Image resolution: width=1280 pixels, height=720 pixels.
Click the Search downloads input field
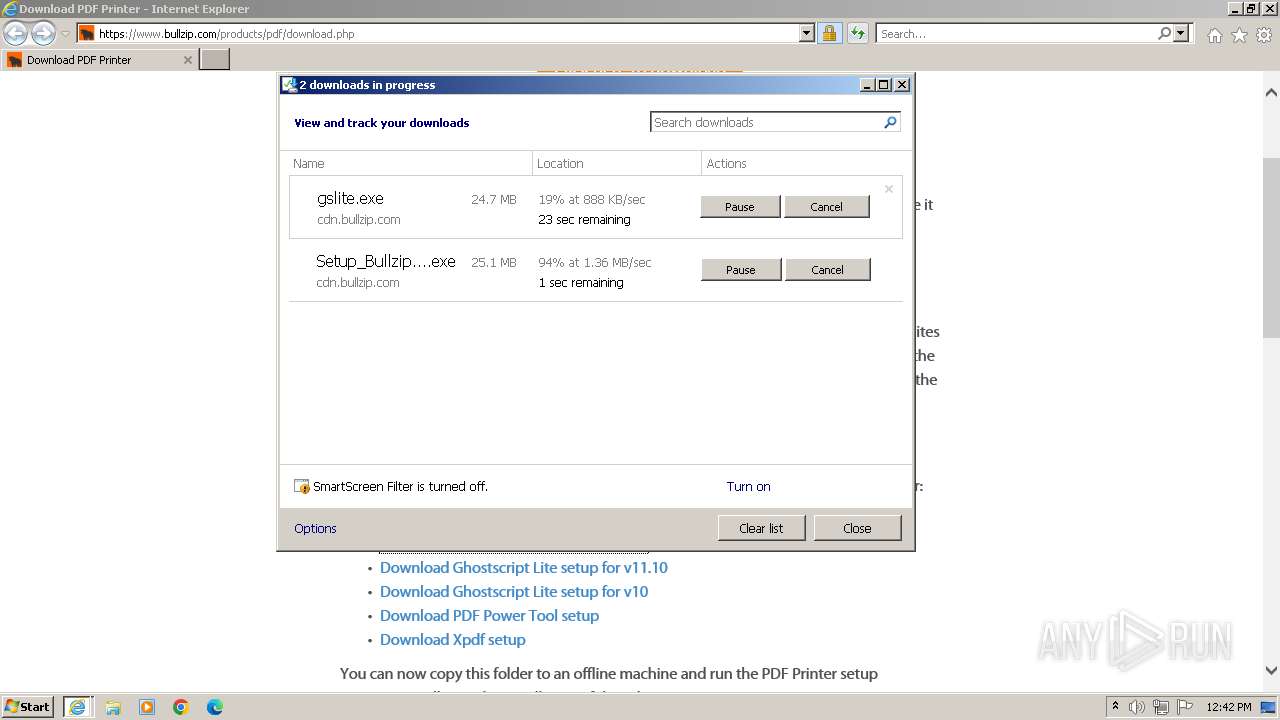[x=765, y=122]
